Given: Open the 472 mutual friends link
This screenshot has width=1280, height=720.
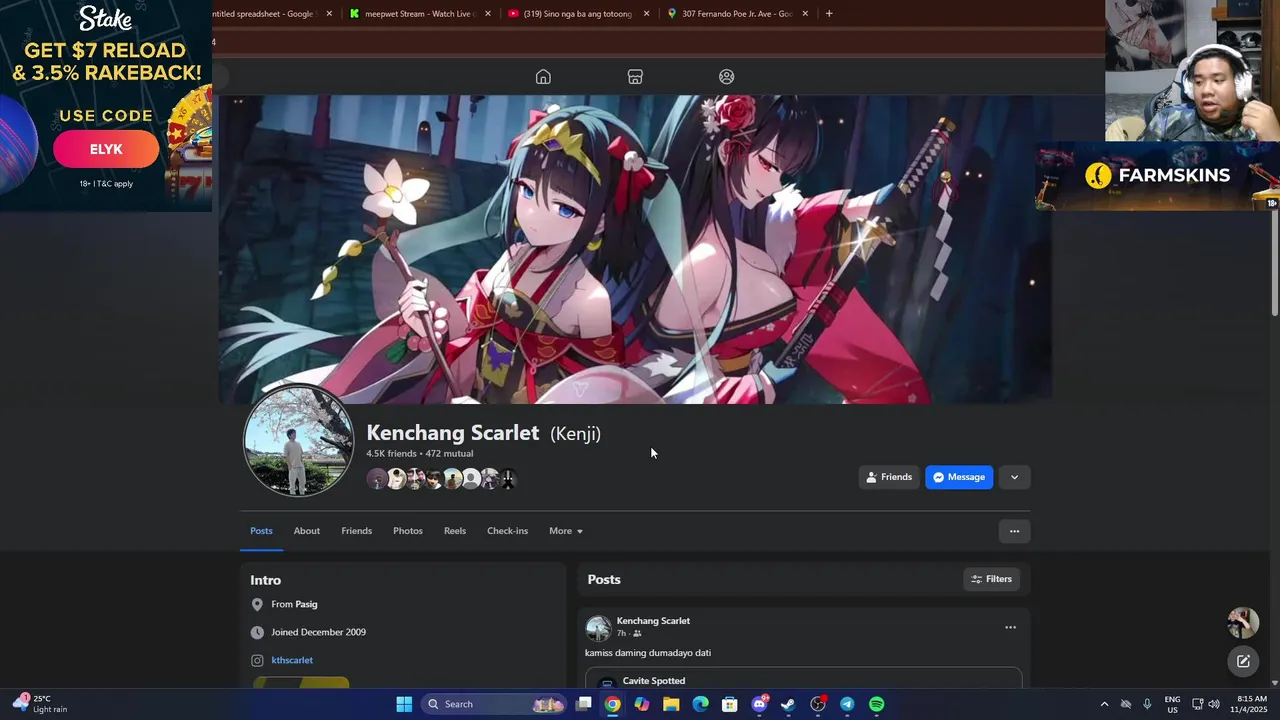Looking at the screenshot, I should [450, 454].
